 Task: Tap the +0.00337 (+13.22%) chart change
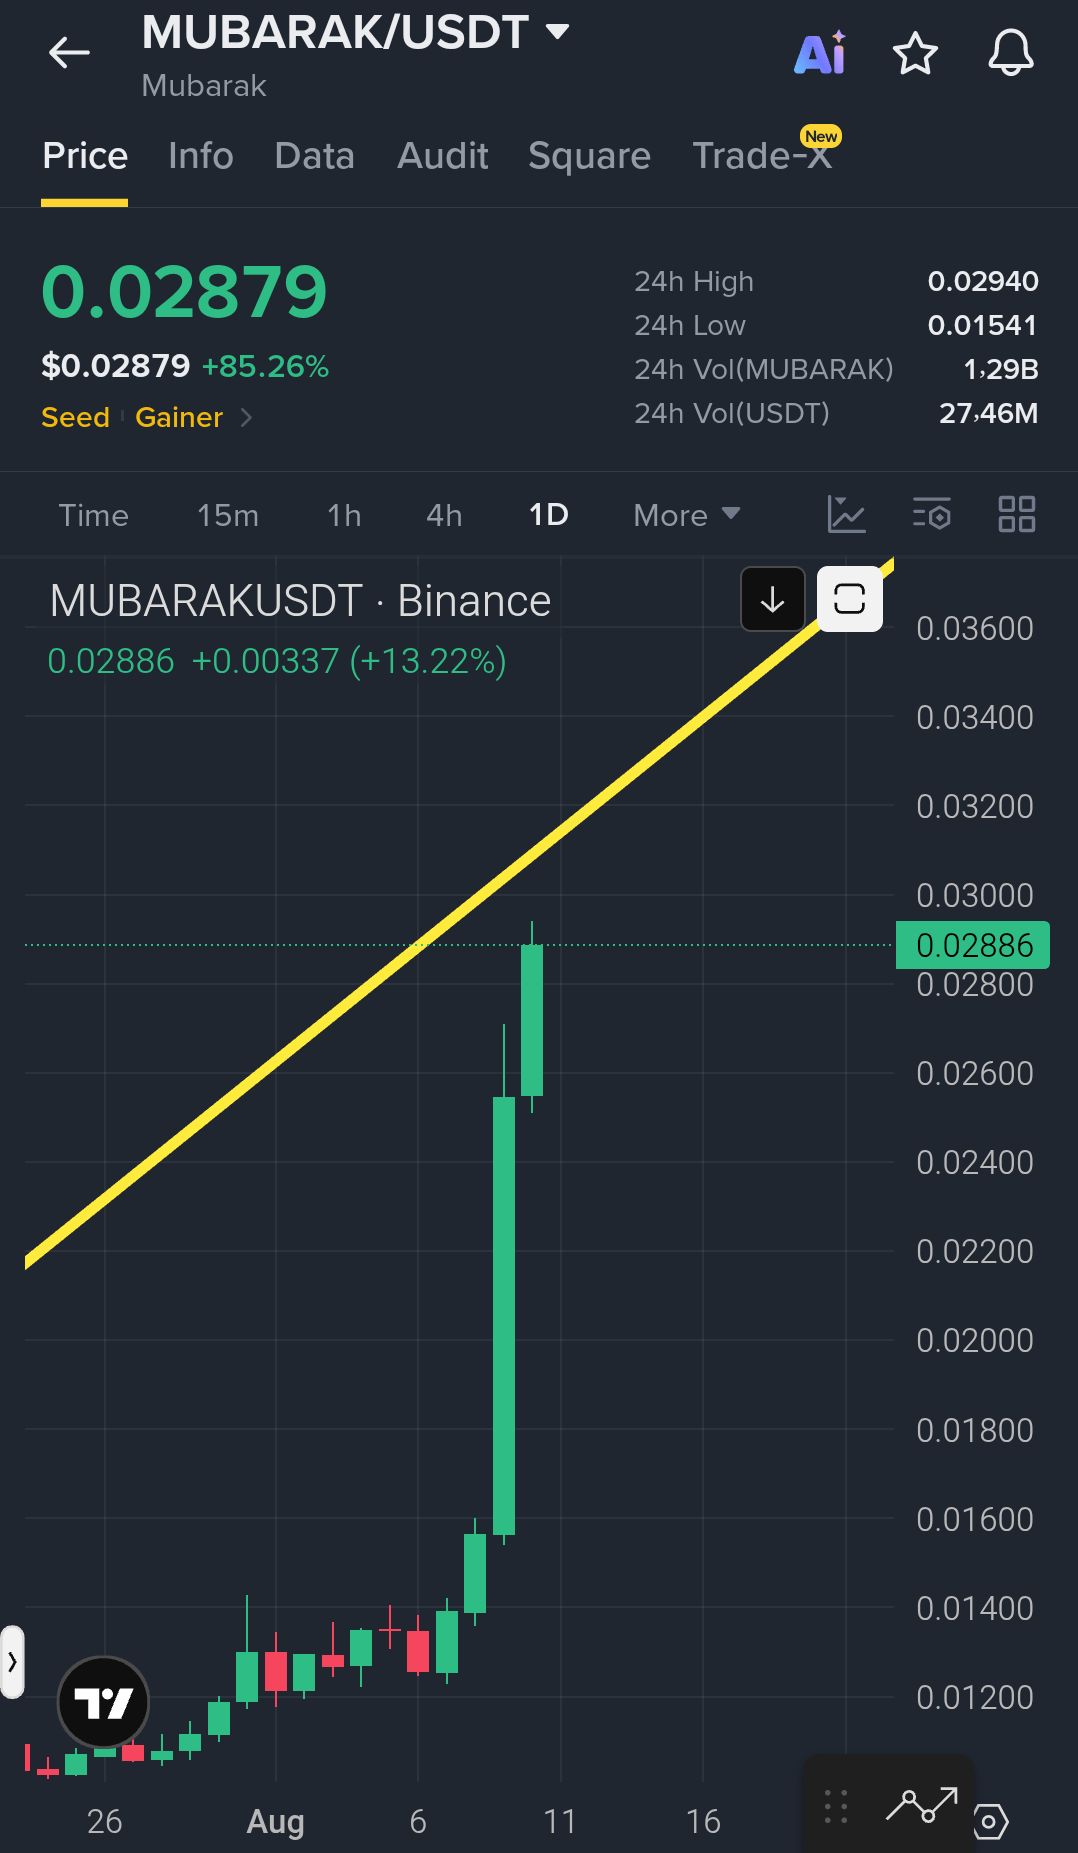[x=349, y=661]
